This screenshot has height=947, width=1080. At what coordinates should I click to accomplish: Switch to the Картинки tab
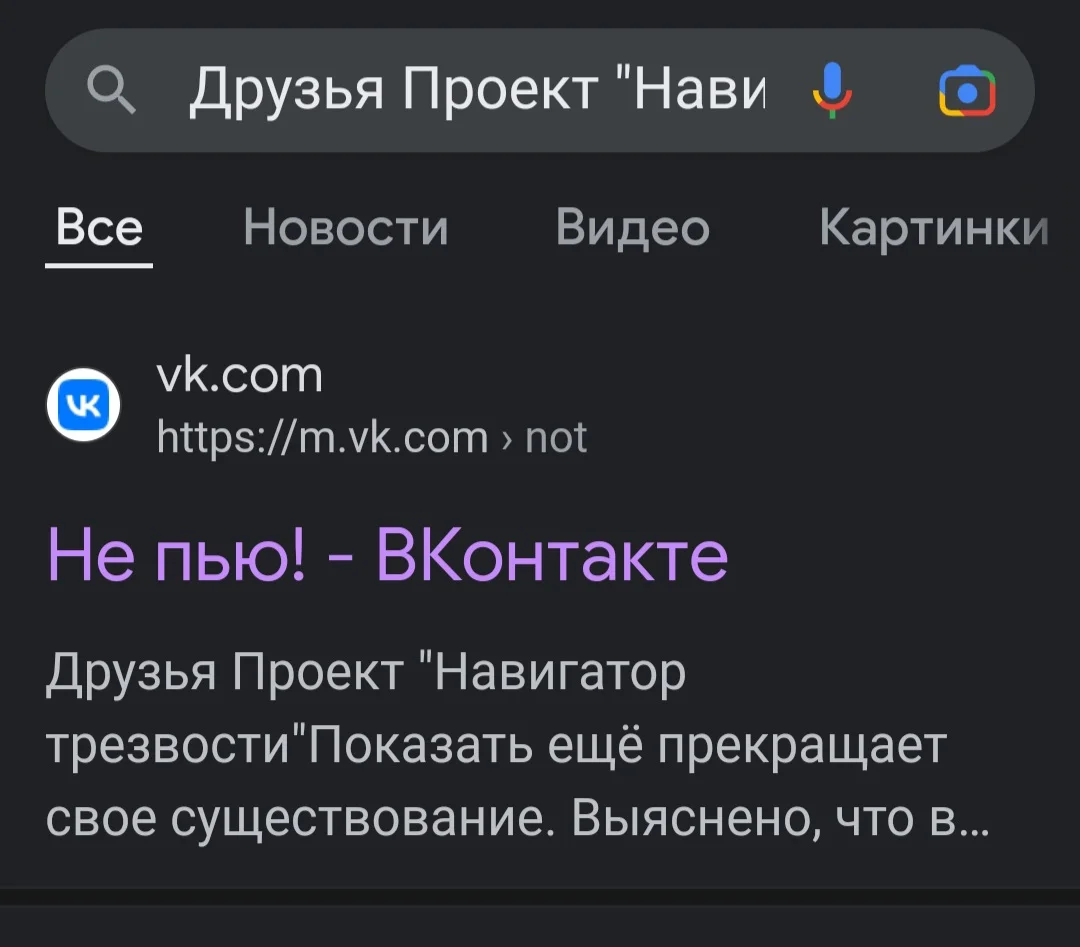coord(932,228)
